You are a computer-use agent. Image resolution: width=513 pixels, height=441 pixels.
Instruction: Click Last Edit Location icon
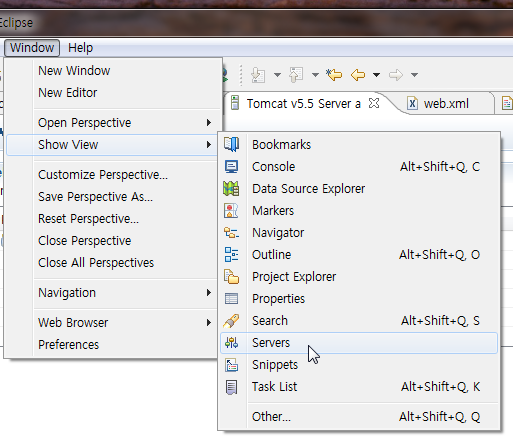point(334,75)
